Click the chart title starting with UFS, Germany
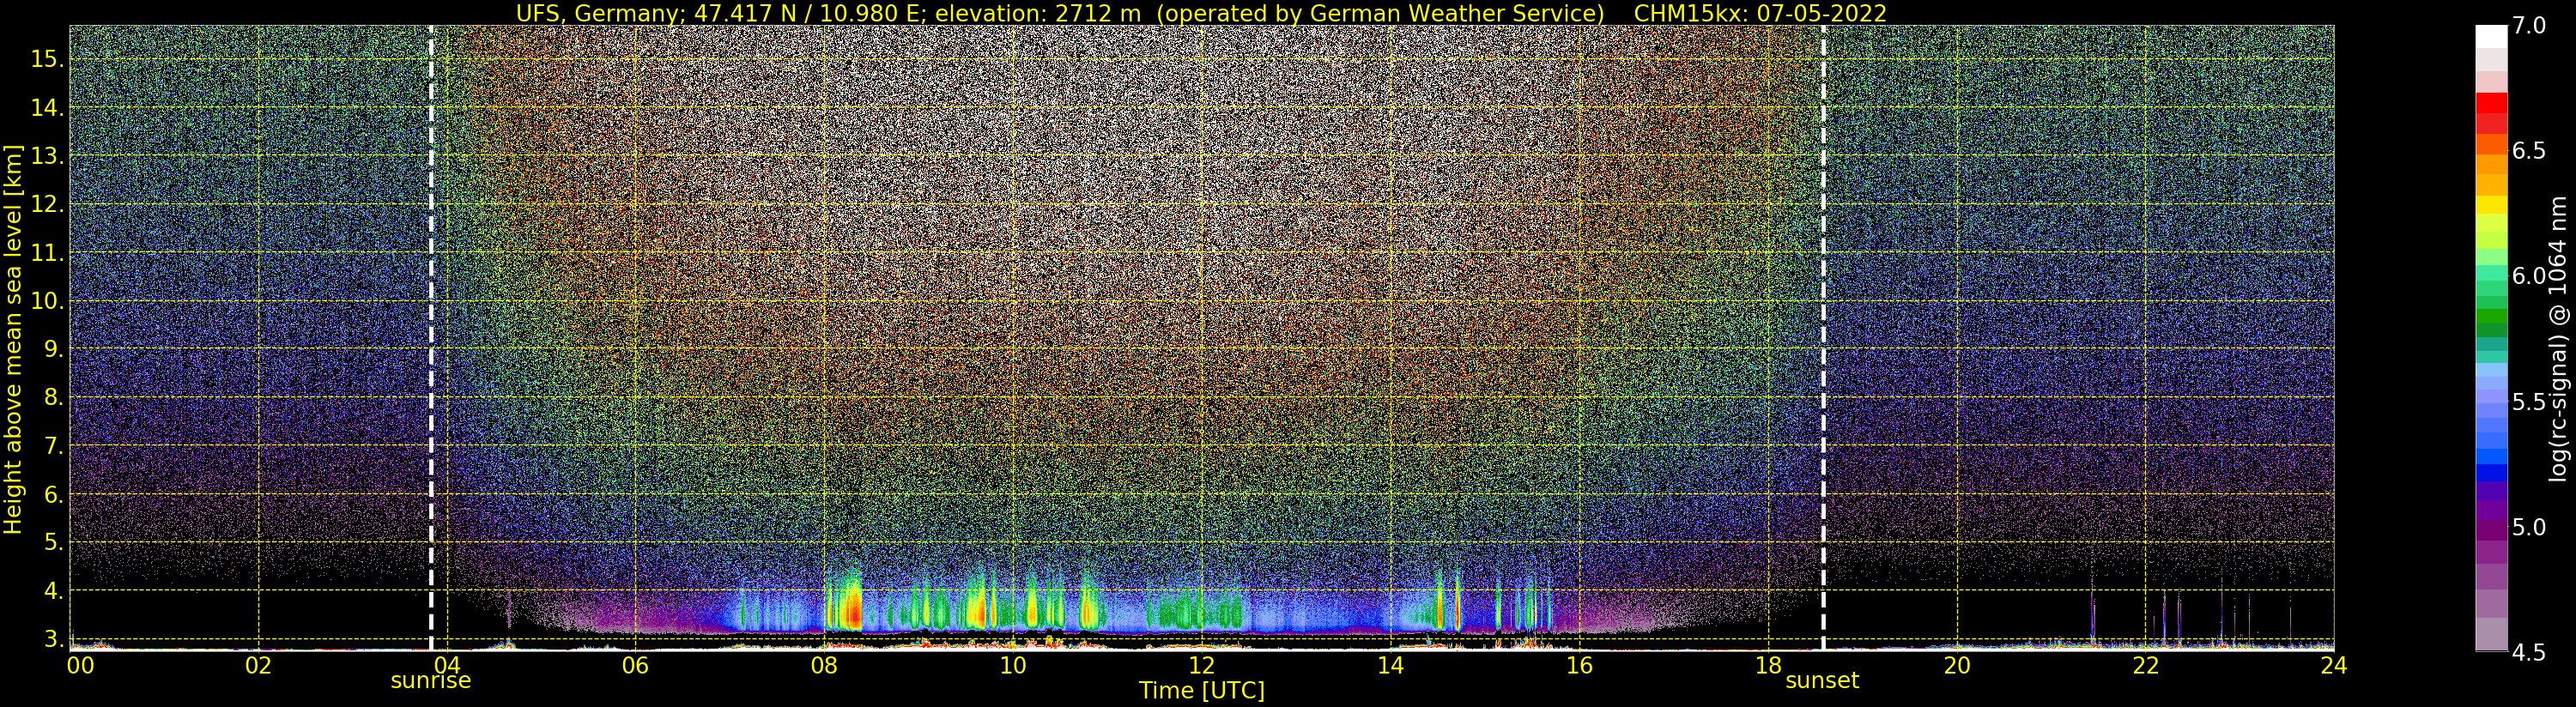 [x=1201, y=13]
